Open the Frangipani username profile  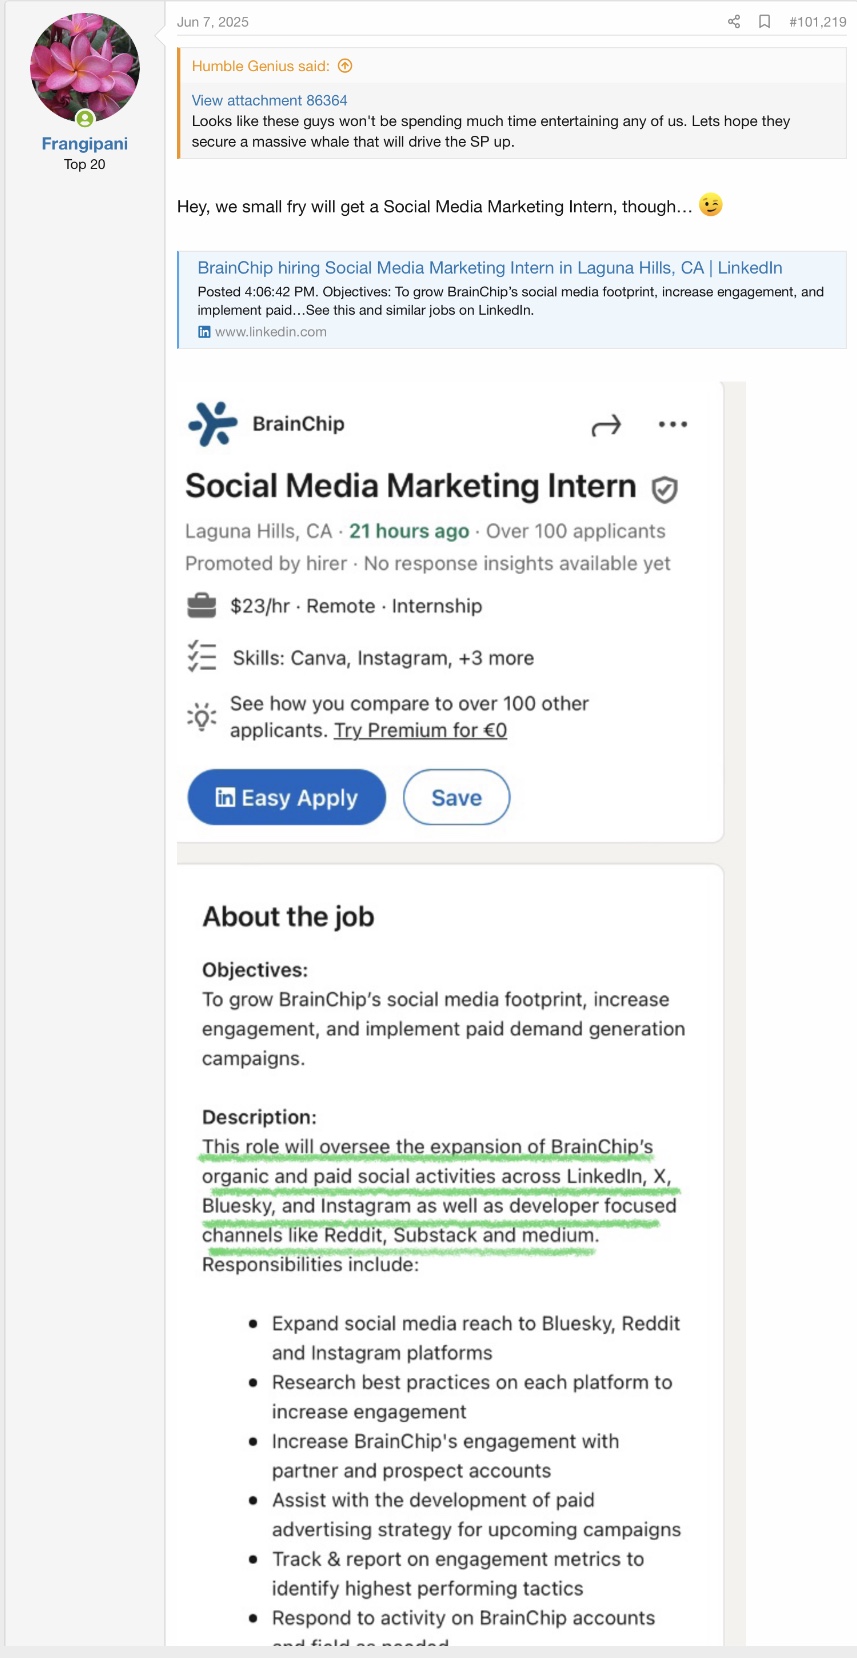click(85, 144)
